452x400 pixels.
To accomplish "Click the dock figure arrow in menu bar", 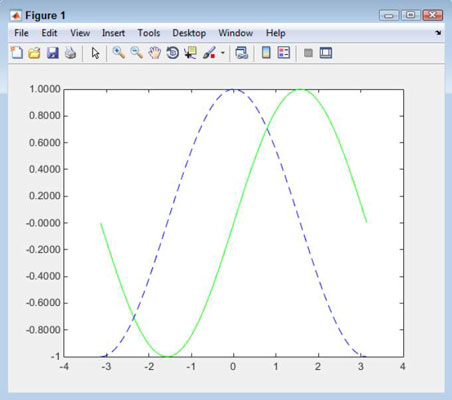I will [x=438, y=33].
